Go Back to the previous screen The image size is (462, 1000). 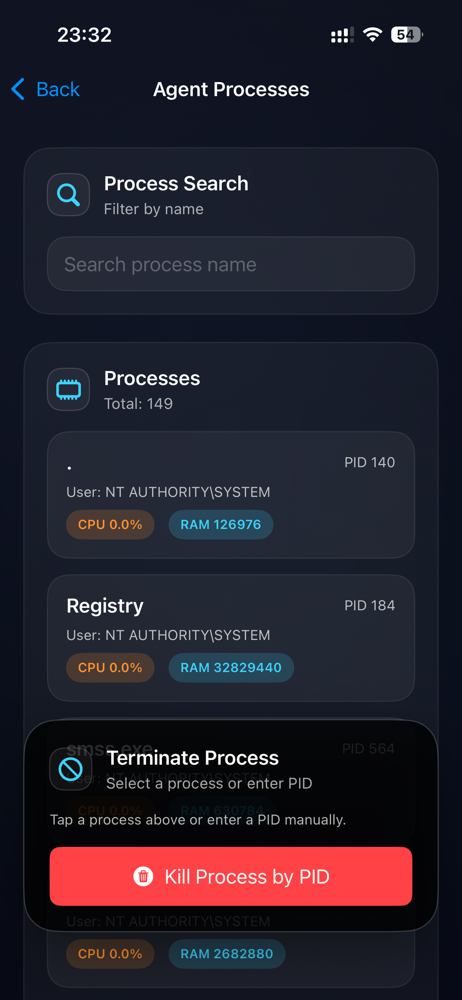click(46, 89)
